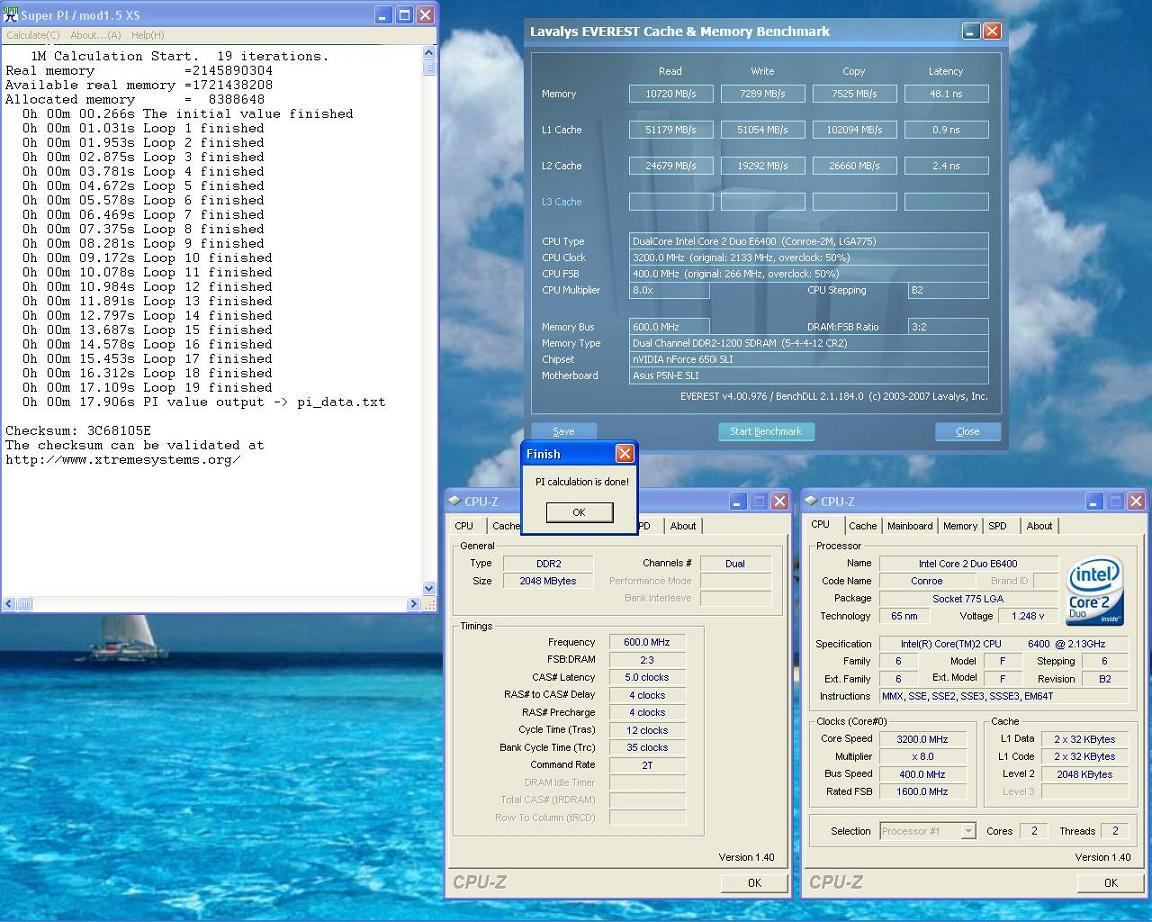Viewport: 1152px width, 922px height.
Task: Click the CPU Clock field showing 3200.0 MHz
Action: (x=808, y=257)
